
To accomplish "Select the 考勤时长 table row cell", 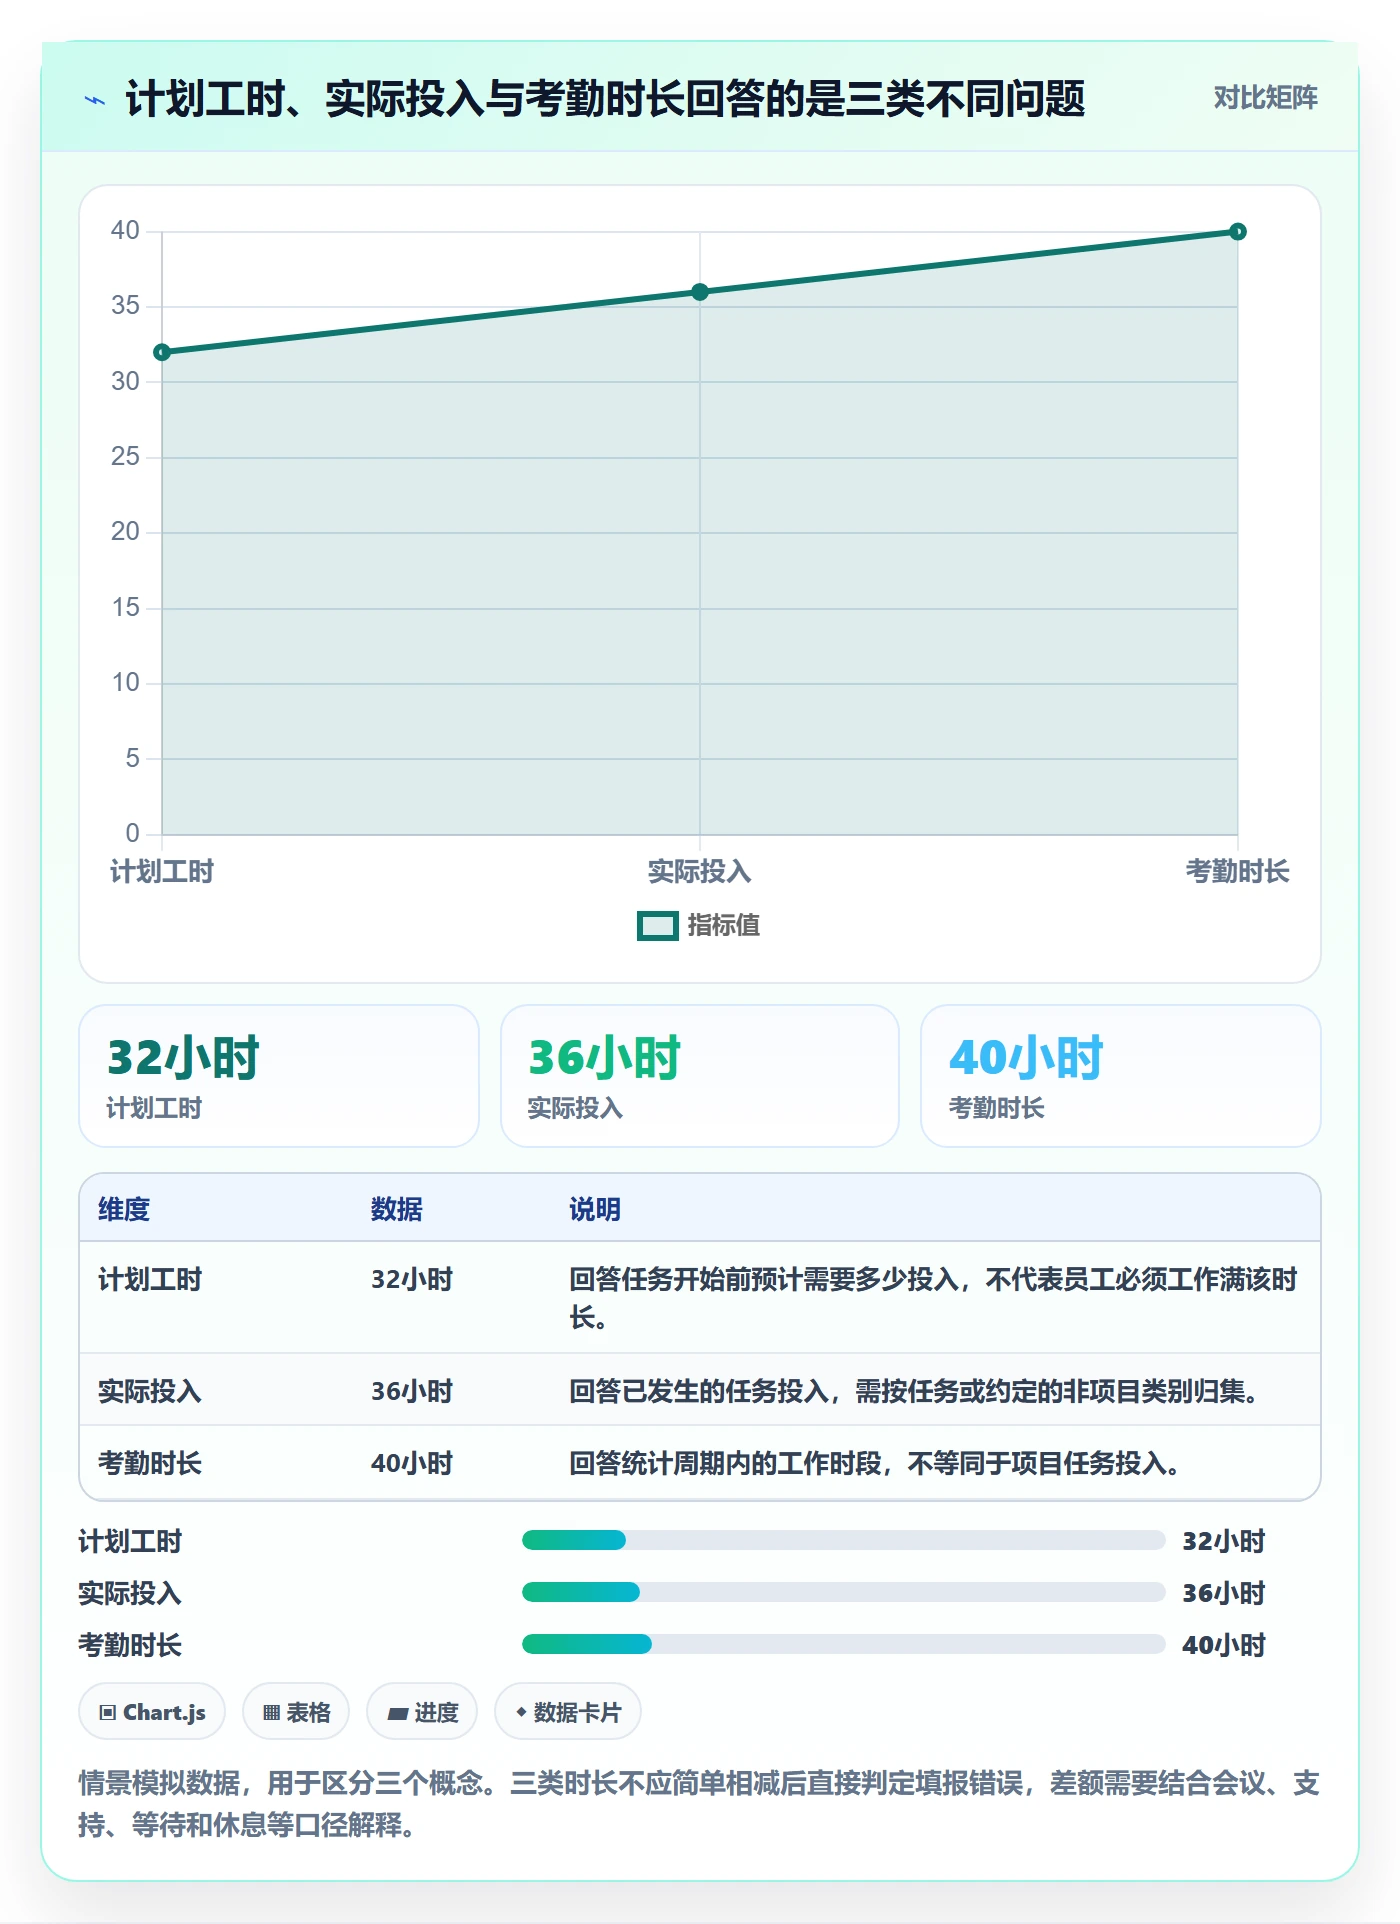I will (150, 1463).
